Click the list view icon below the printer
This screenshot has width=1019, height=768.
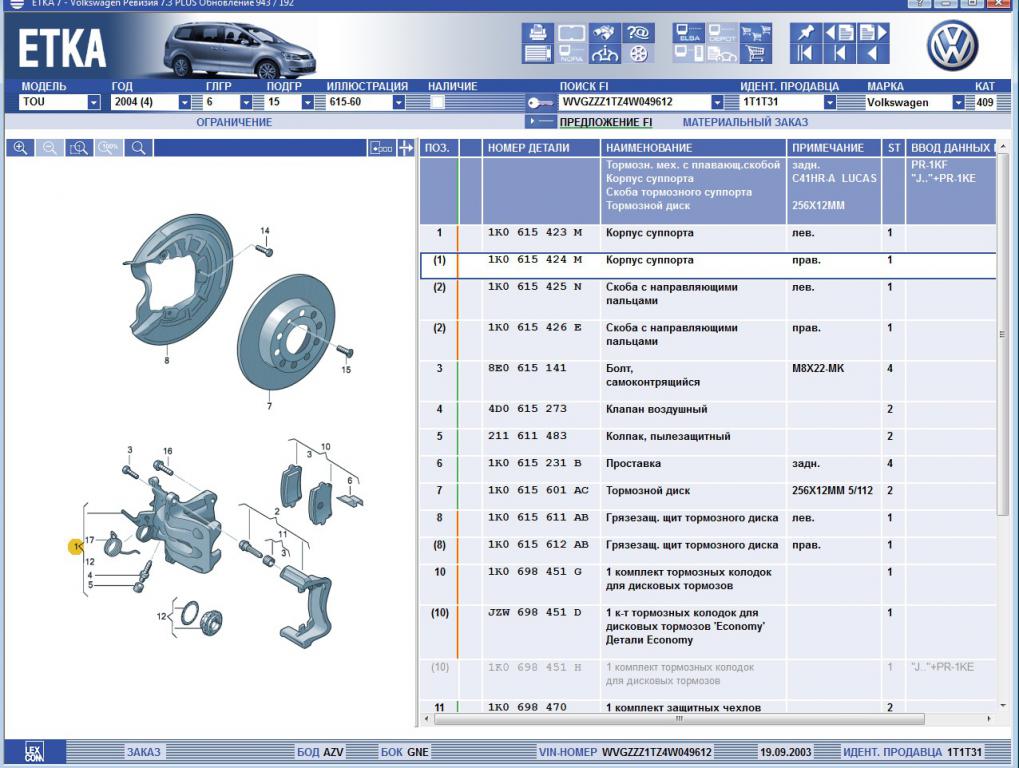coord(537,54)
